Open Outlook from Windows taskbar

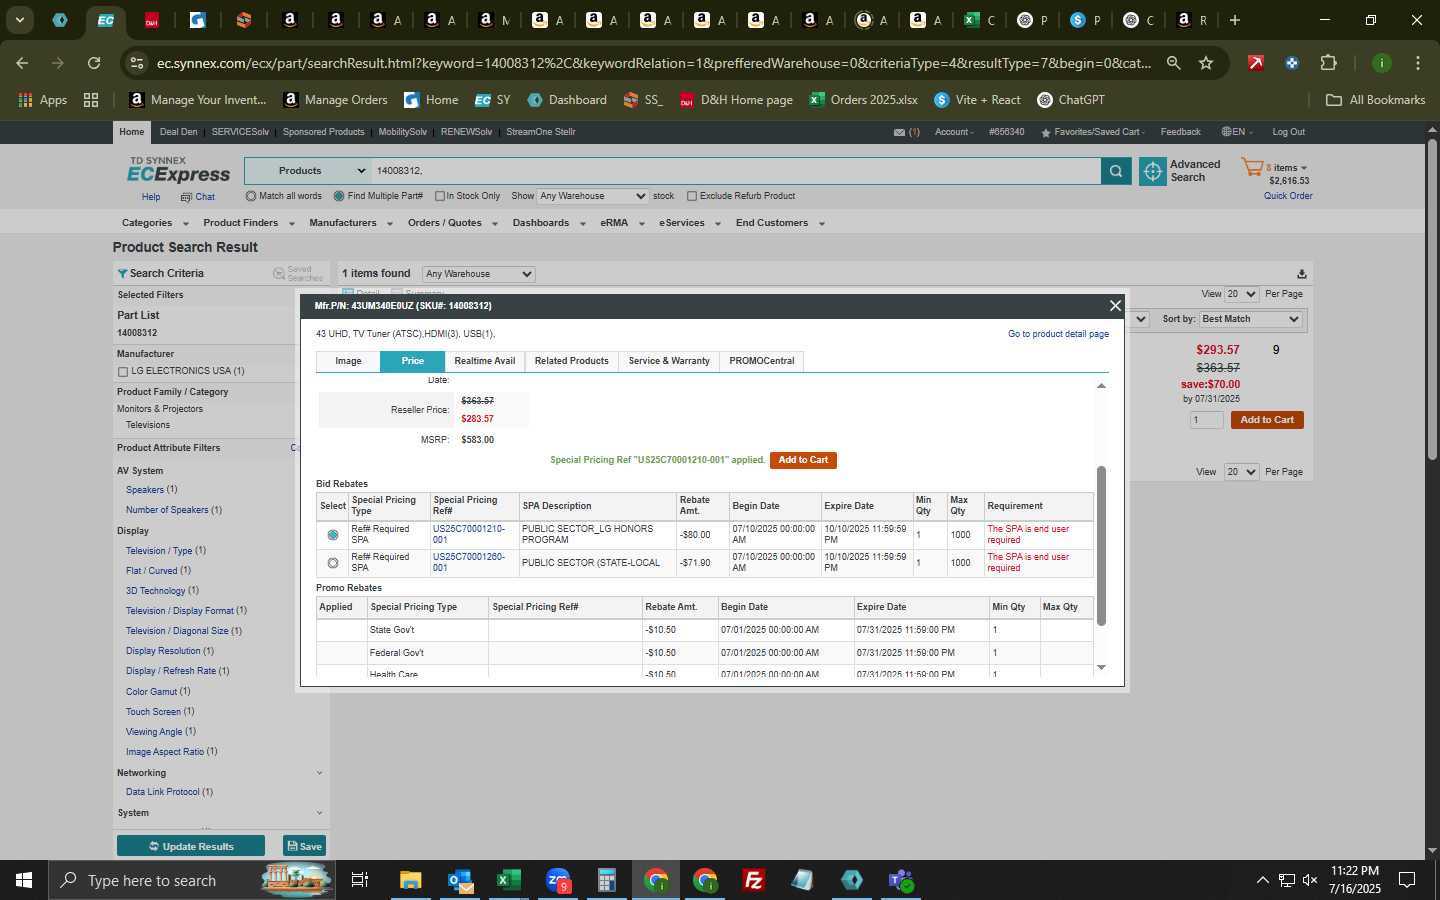click(460, 880)
